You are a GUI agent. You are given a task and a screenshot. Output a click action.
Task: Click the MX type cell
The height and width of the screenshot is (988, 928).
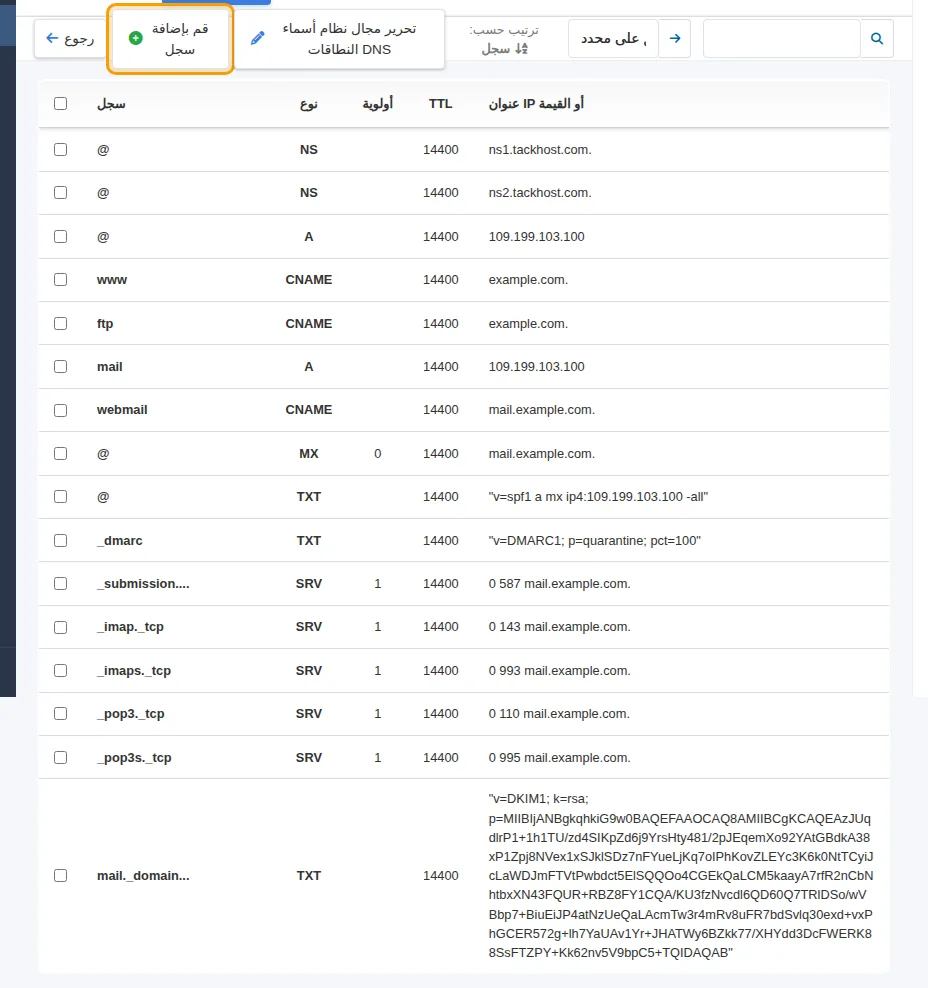(x=309, y=454)
